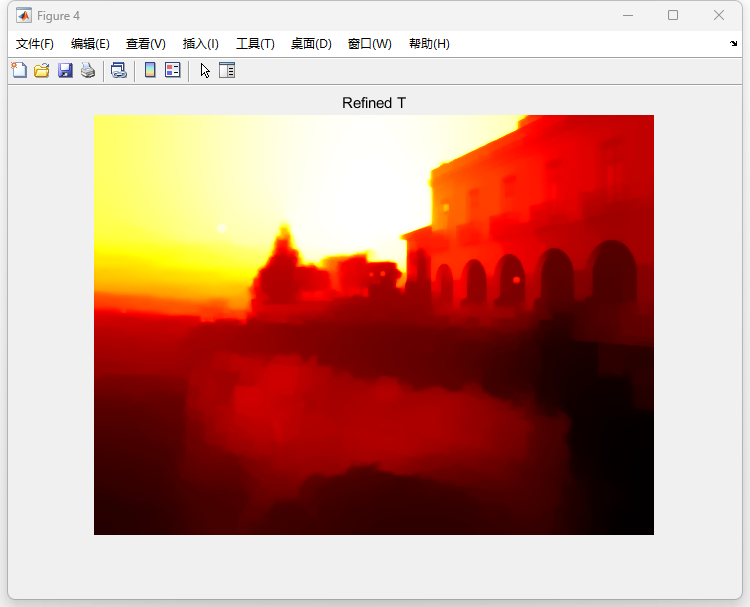The image size is (750, 607).
Task: Insert a legend using the toolbar icon
Action: [x=173, y=70]
